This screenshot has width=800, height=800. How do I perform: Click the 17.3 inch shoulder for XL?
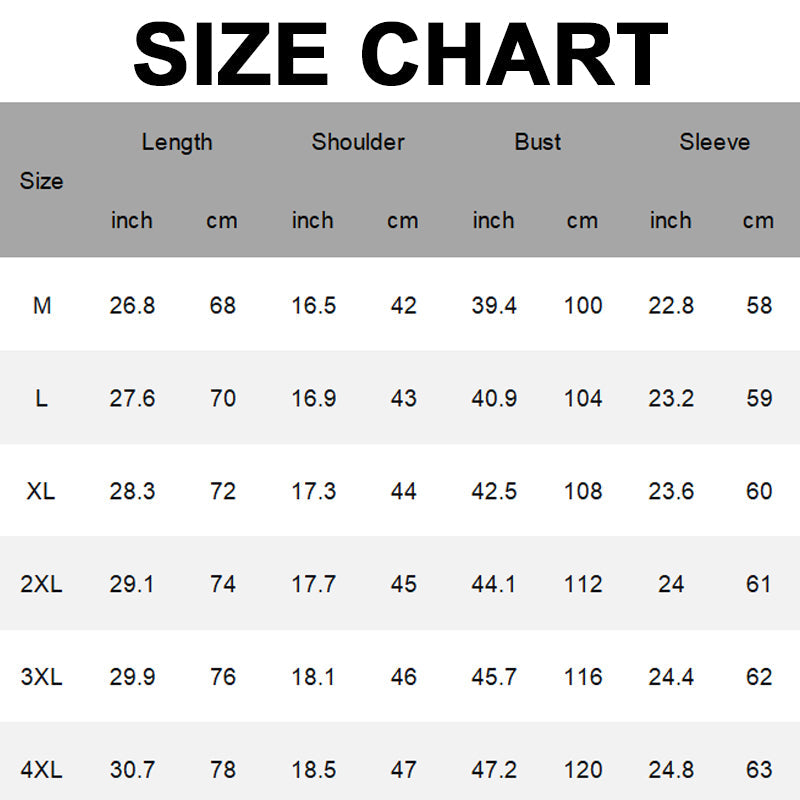(x=313, y=491)
